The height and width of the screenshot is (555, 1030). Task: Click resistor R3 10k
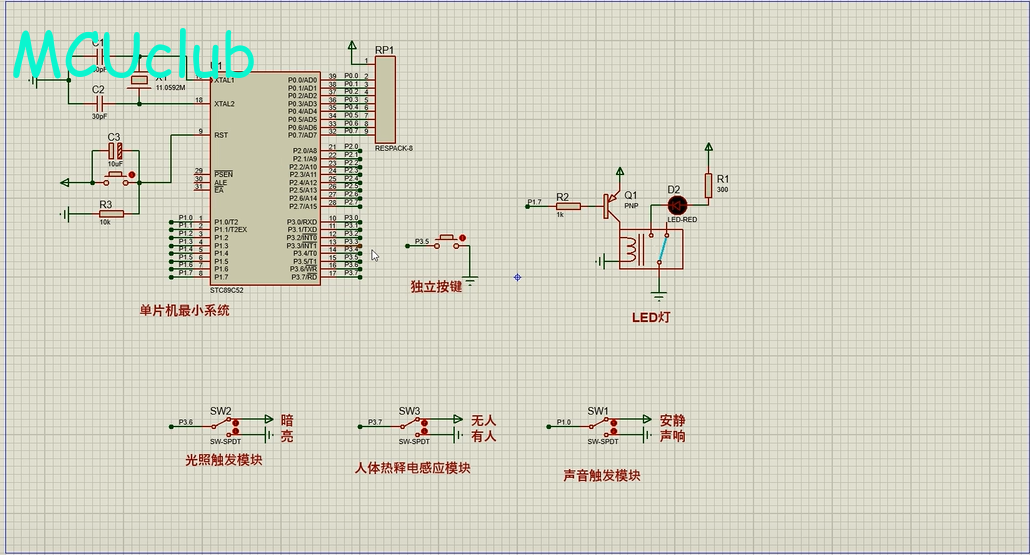tap(110, 213)
